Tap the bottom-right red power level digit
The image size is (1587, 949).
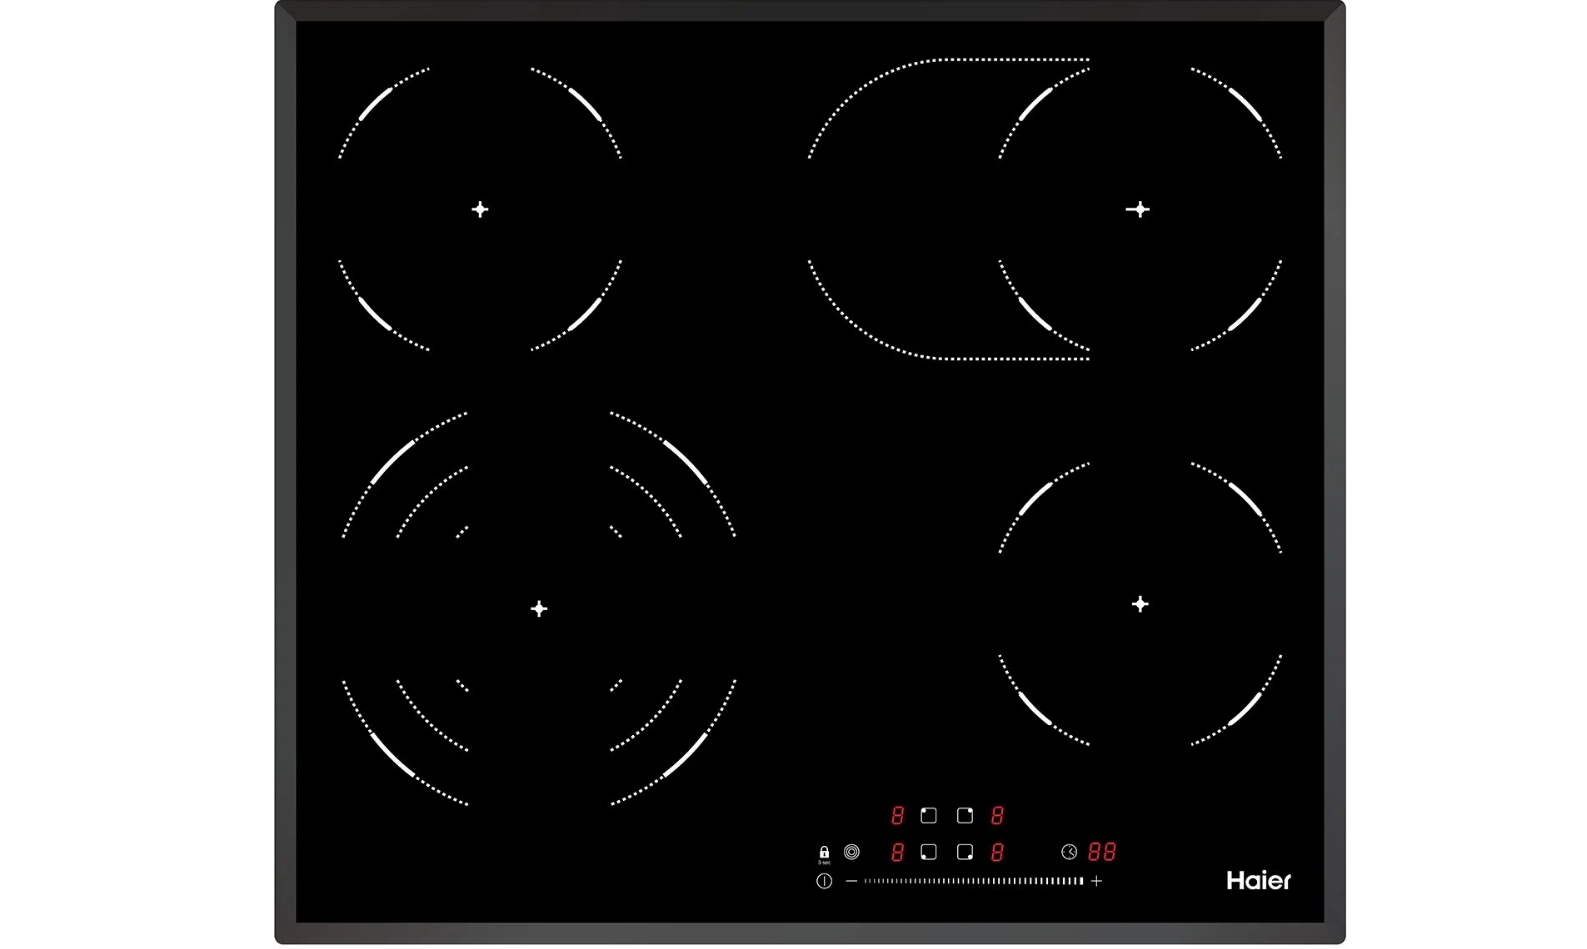point(997,852)
